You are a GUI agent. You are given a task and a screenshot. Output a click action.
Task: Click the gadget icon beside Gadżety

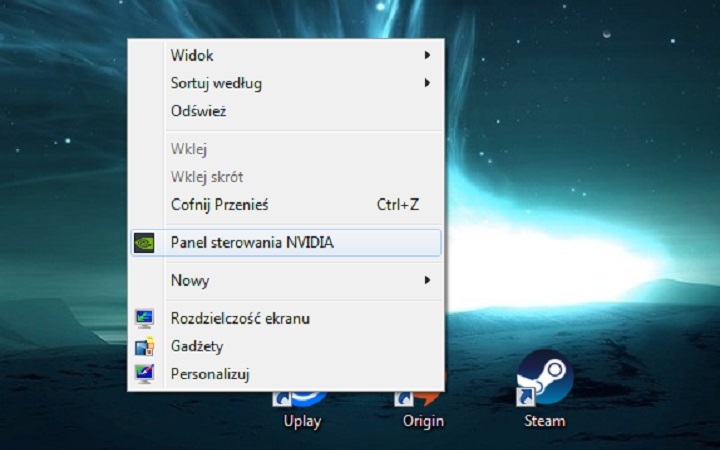(145, 346)
